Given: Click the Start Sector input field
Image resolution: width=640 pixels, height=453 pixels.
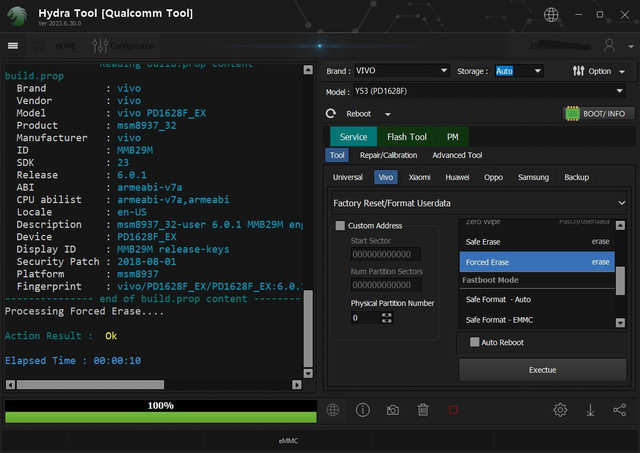Looking at the screenshot, I should tap(386, 254).
